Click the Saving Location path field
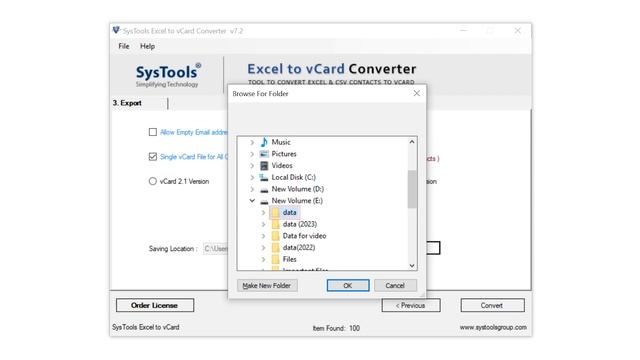Viewport: 640px width, 360px height. point(216,249)
